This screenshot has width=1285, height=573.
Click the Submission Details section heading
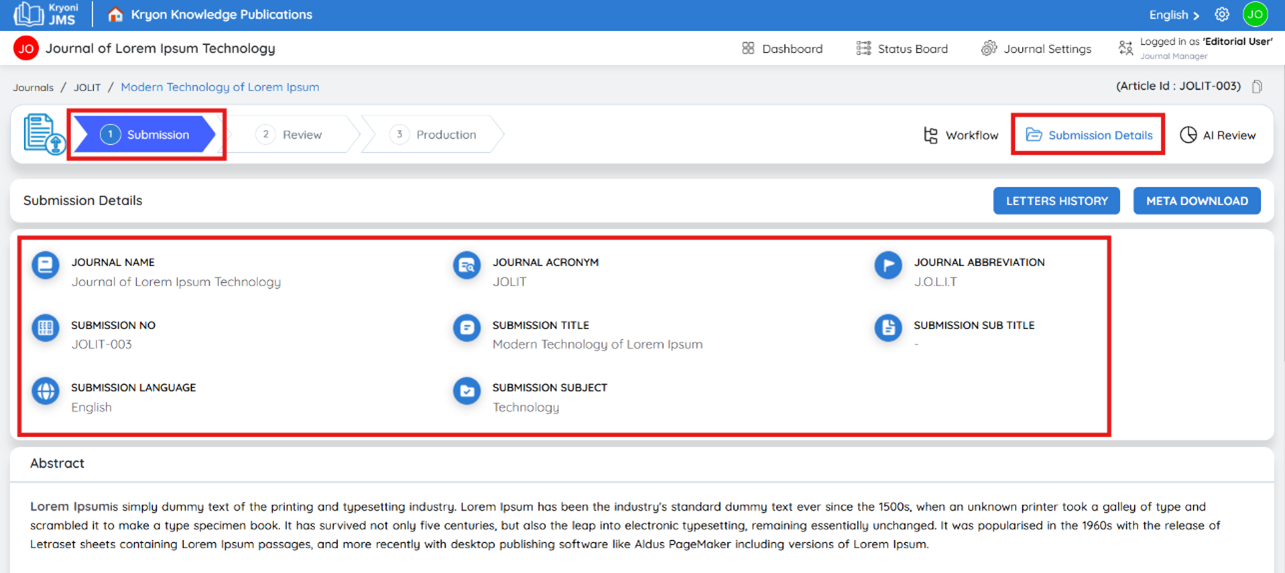tap(83, 201)
